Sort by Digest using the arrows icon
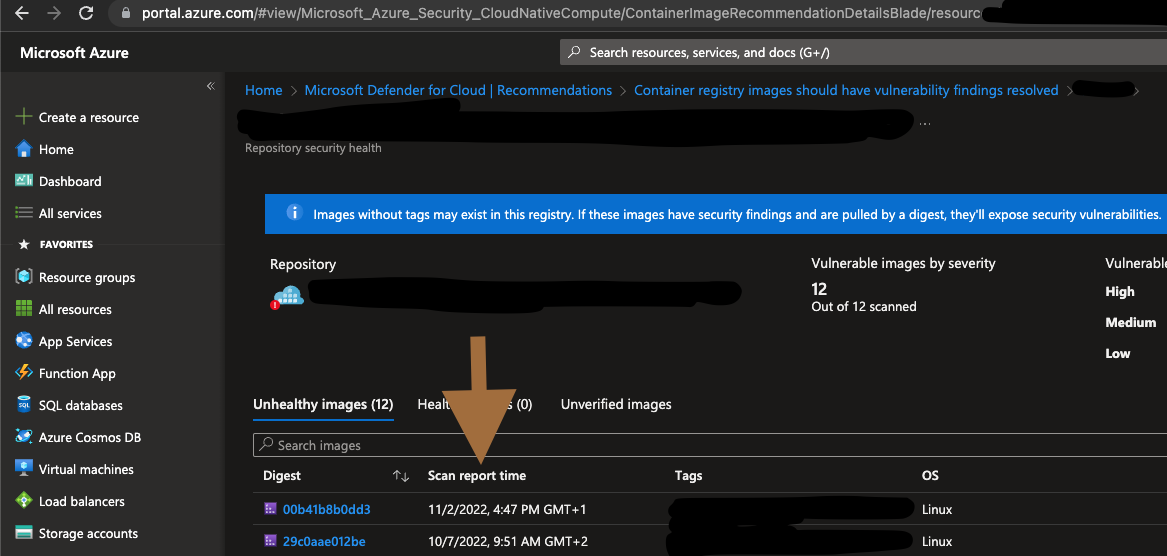 click(401, 476)
